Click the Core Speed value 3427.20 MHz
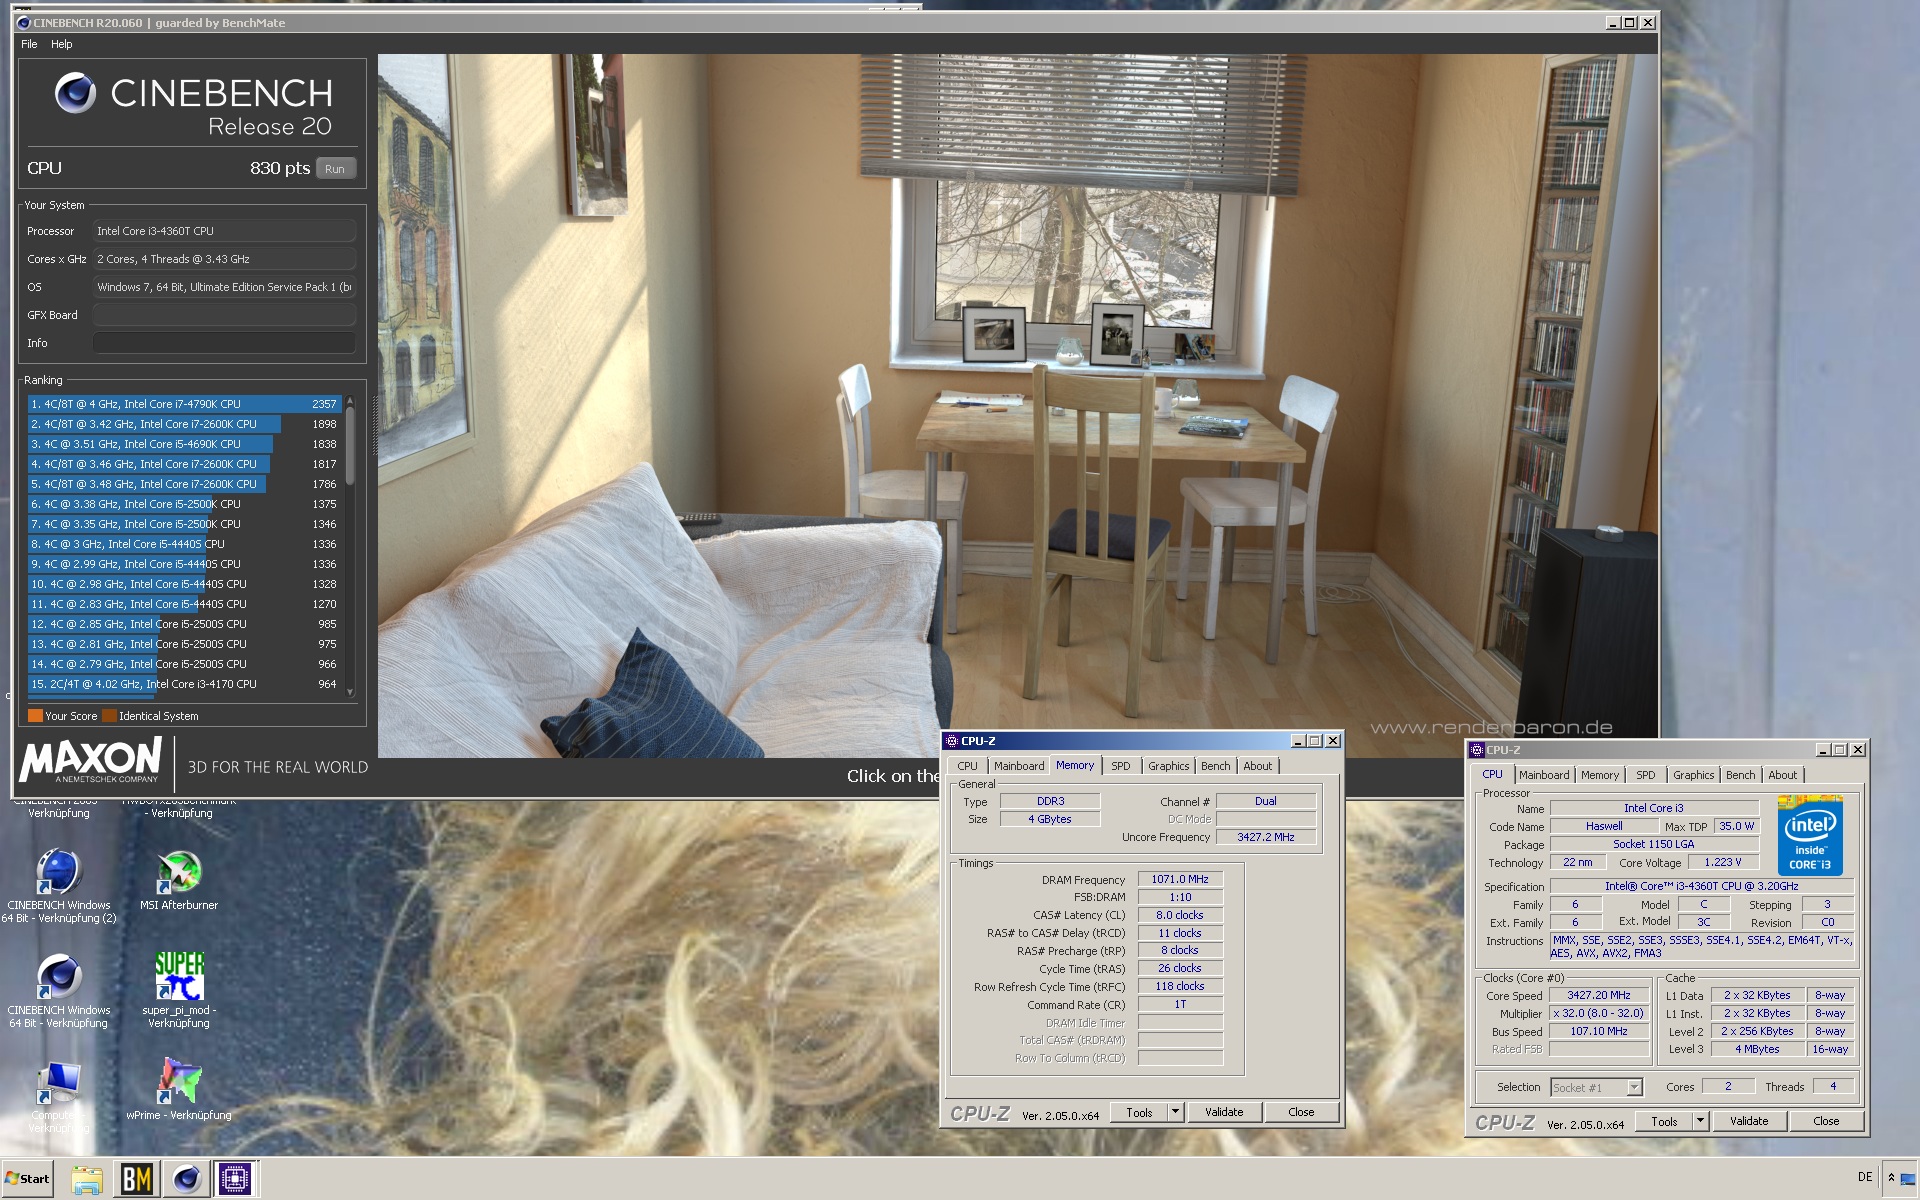Viewport: 1920px width, 1200px height. point(1599,995)
